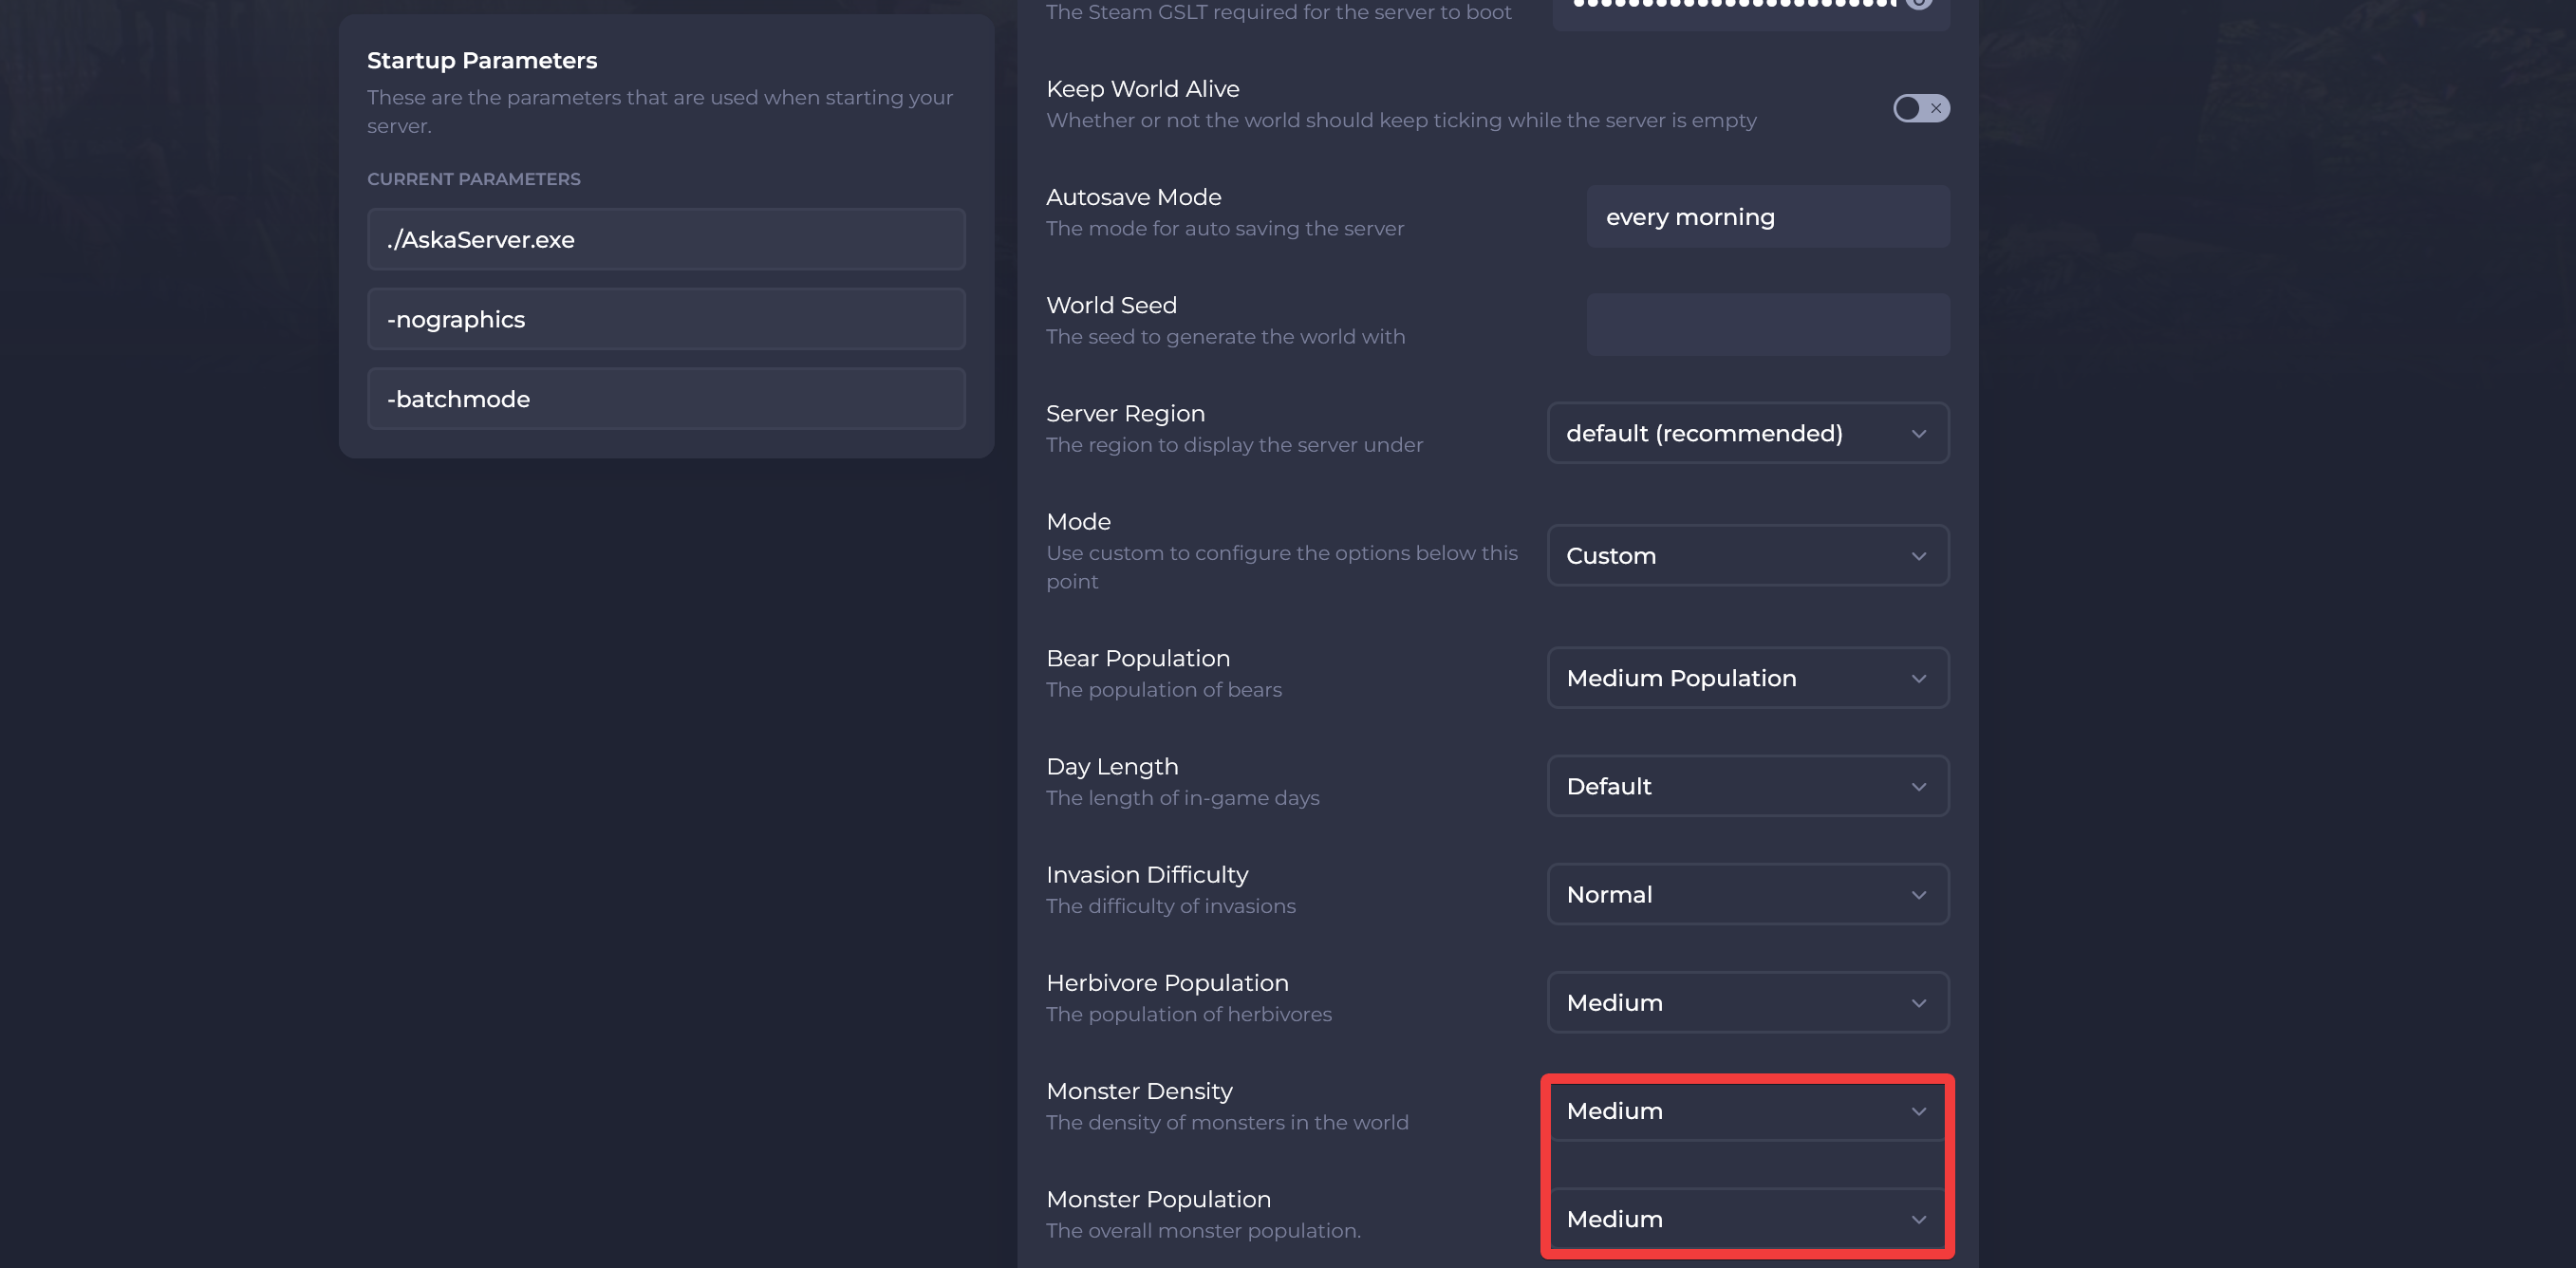Click the Keep World Alive label
This screenshot has height=1268, width=2576.
[x=1142, y=89]
